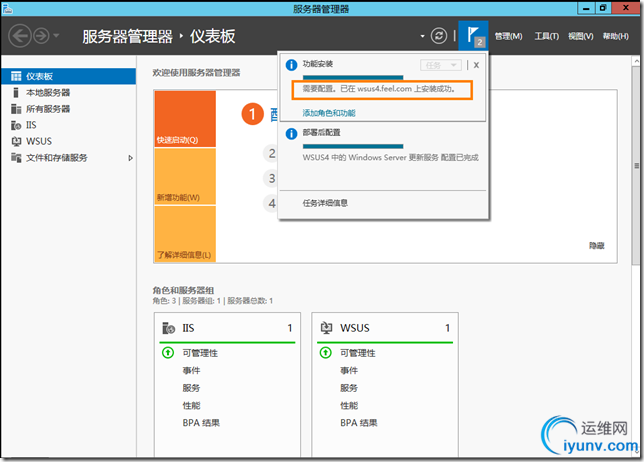The image size is (644, 462).
Task: Click the green 可管理性 icon in IIS tile
Action: [x=168, y=352]
